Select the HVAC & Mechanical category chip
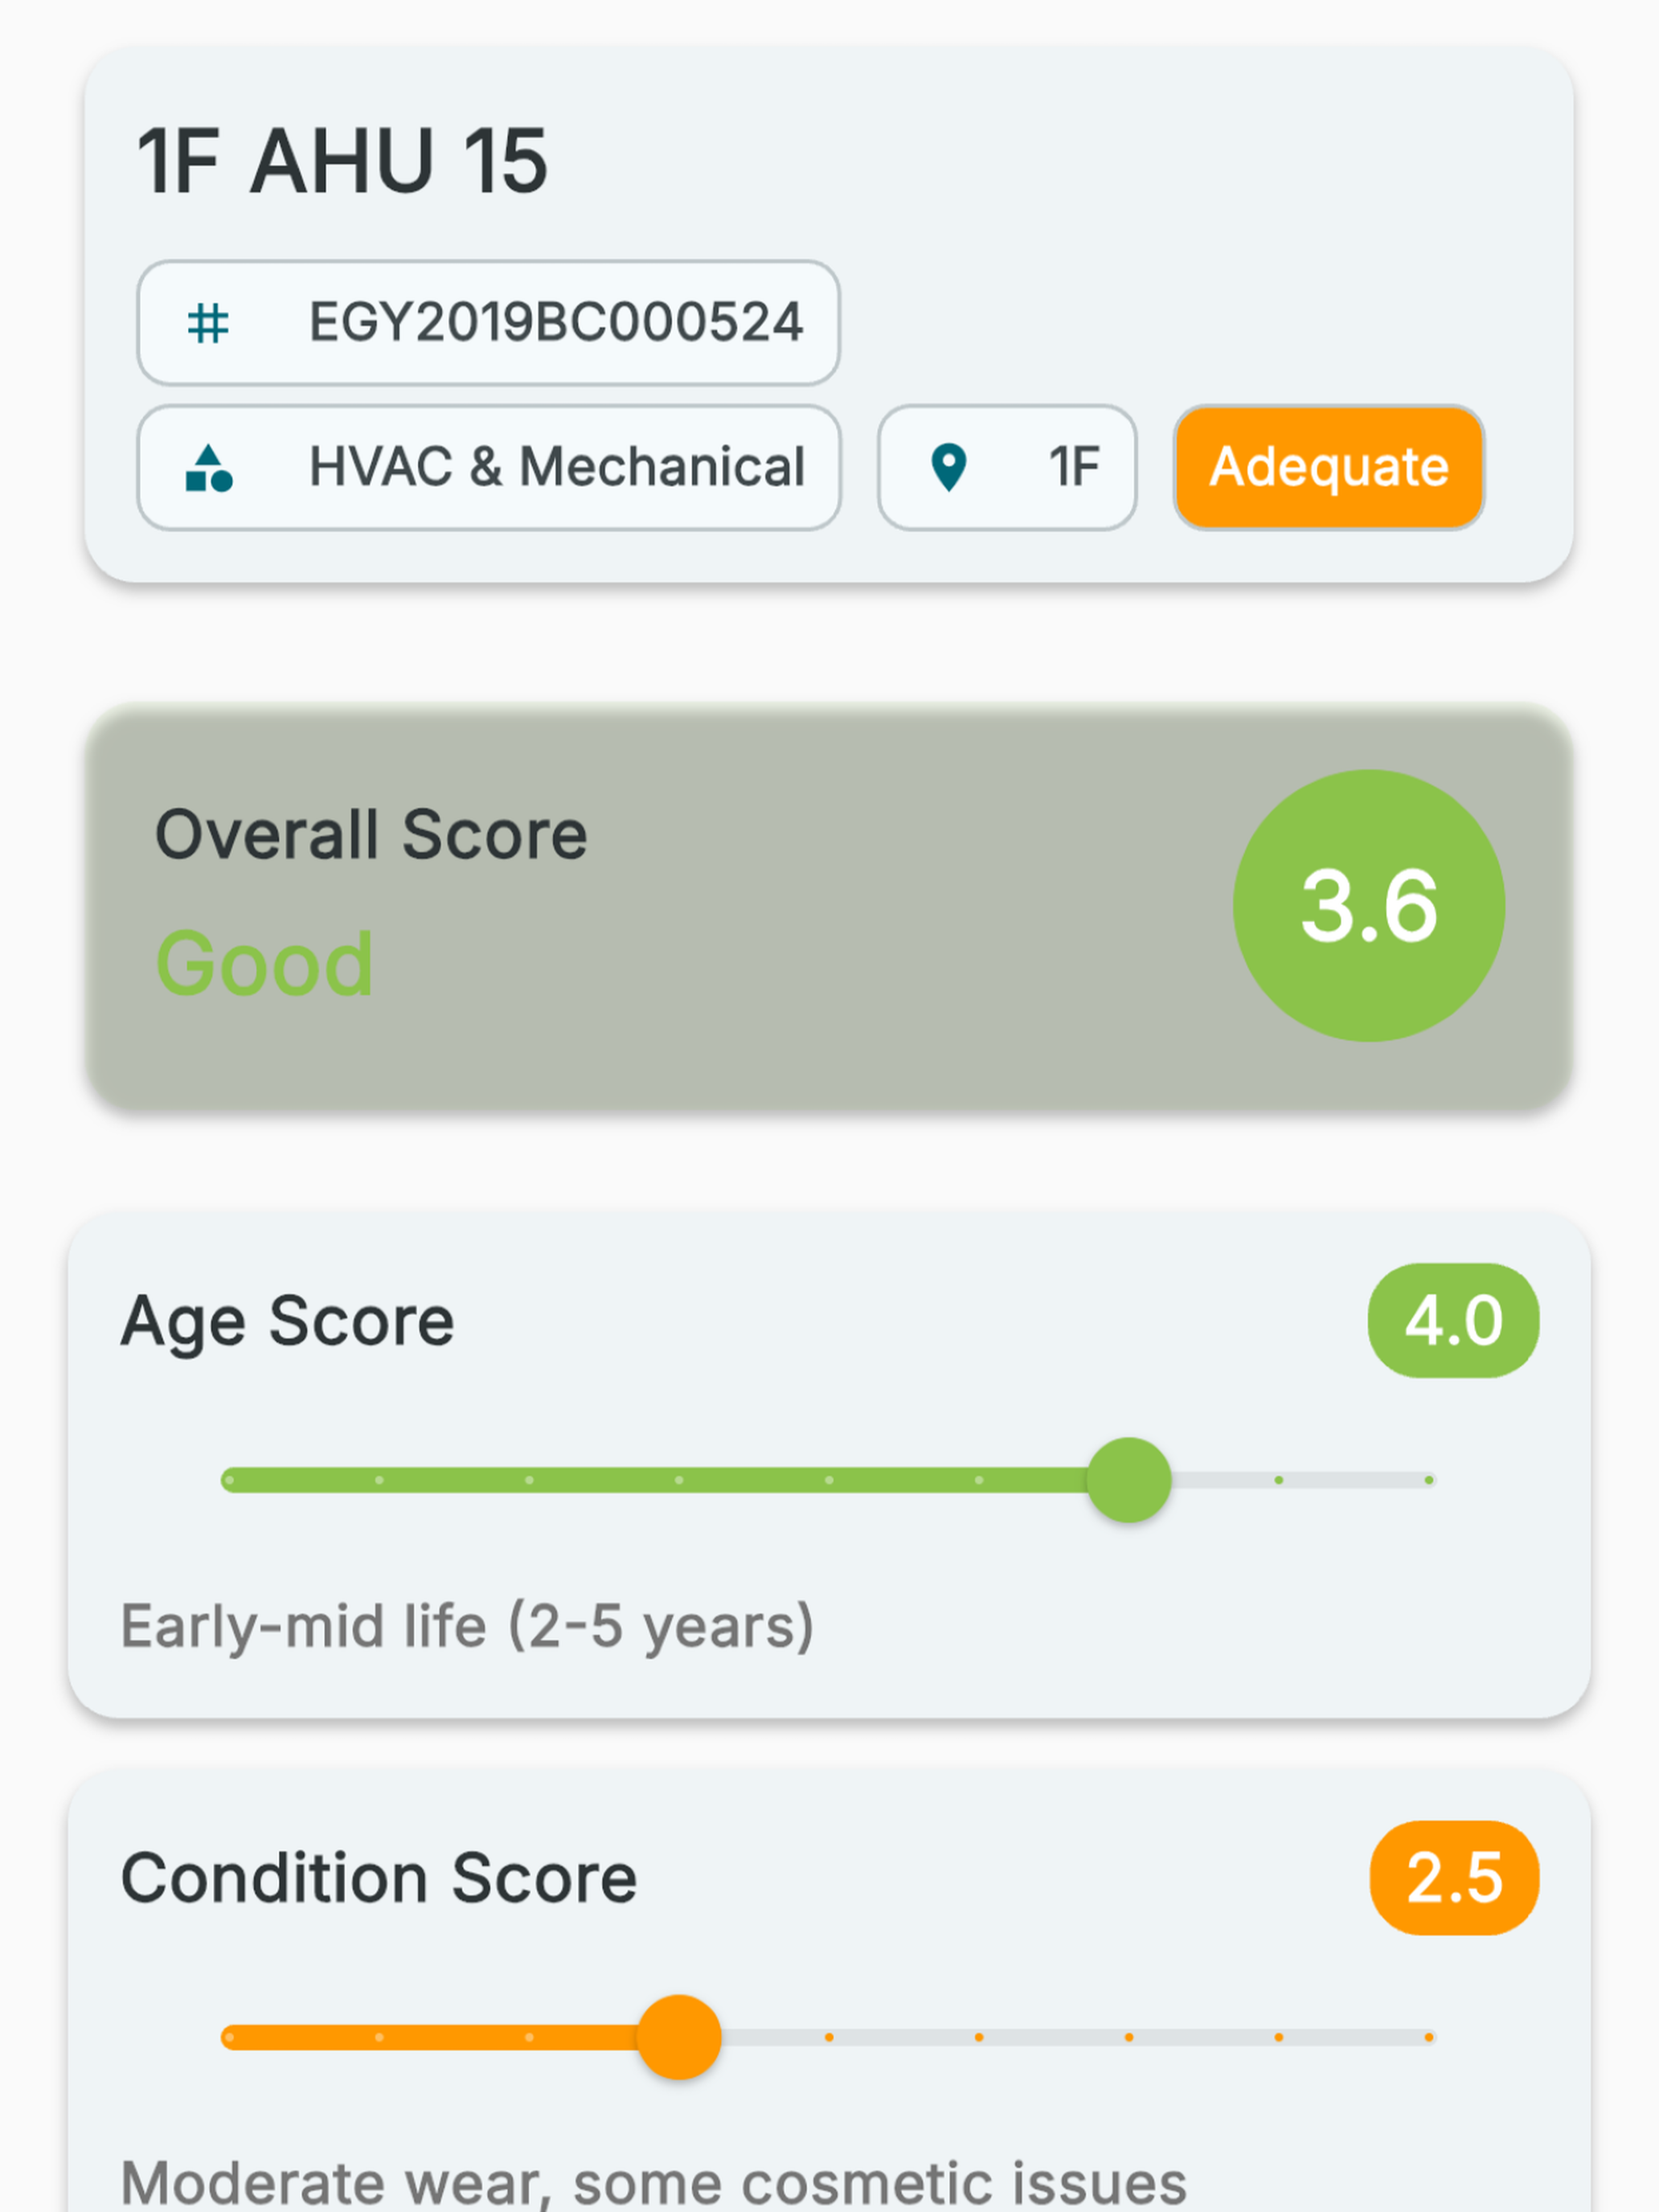 click(x=488, y=468)
